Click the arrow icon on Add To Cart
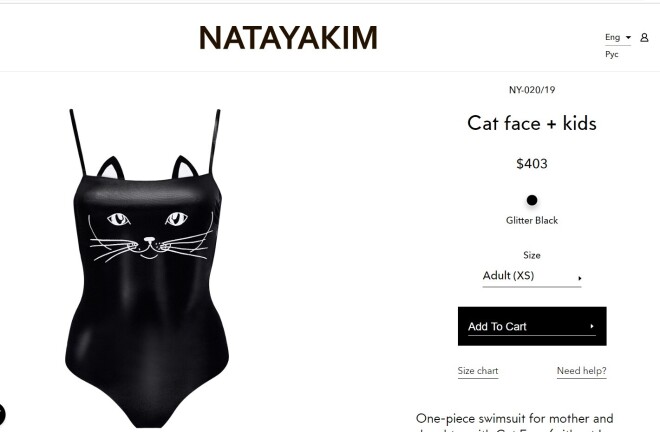The width and height of the screenshot is (660, 432). coord(592,326)
